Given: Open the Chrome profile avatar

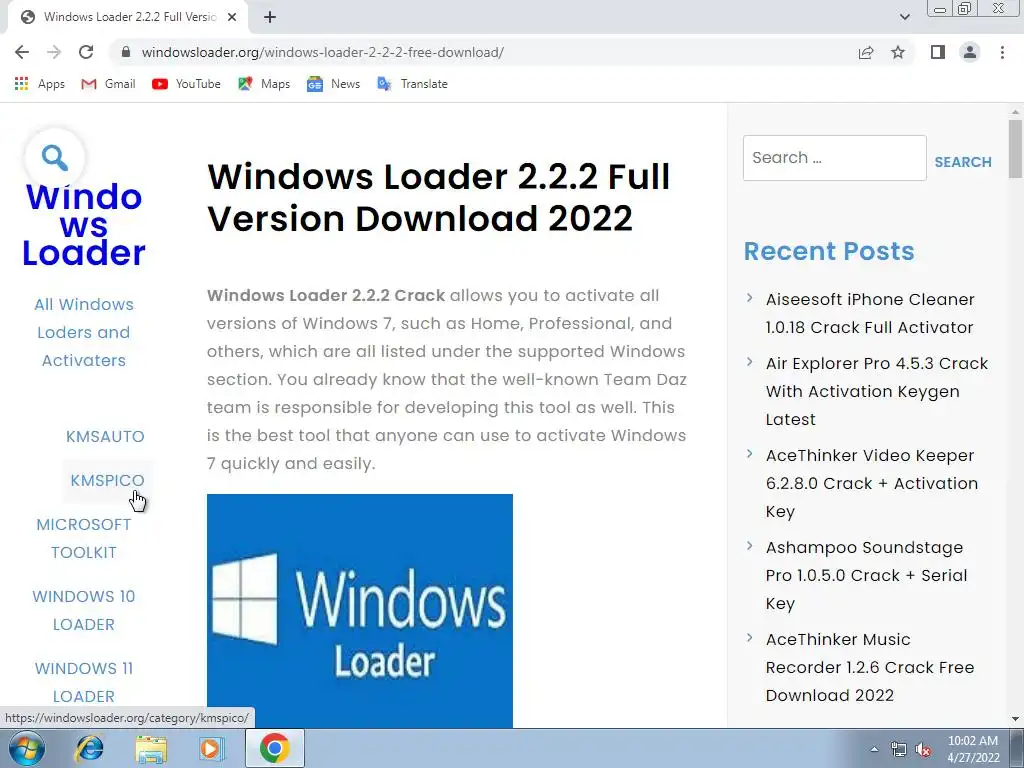Looking at the screenshot, I should coord(970,52).
